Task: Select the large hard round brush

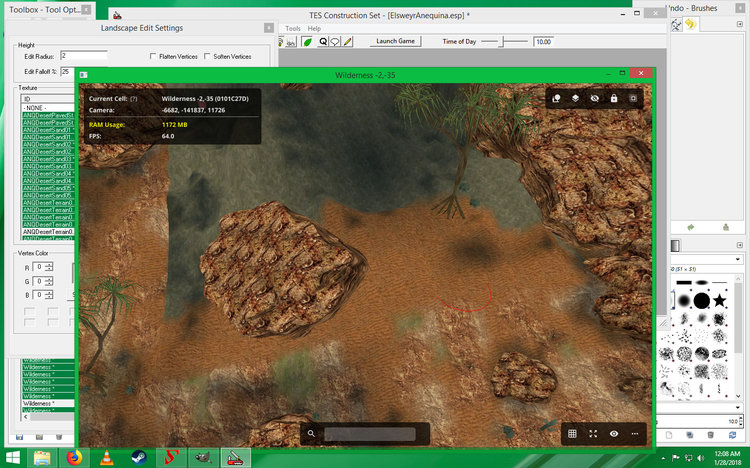Action: [702, 301]
